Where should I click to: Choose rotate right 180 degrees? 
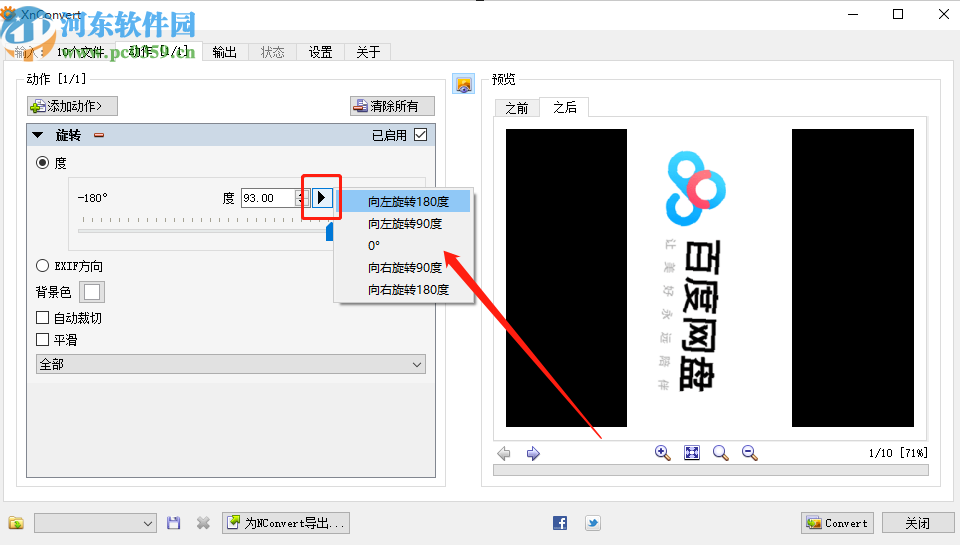tap(405, 290)
